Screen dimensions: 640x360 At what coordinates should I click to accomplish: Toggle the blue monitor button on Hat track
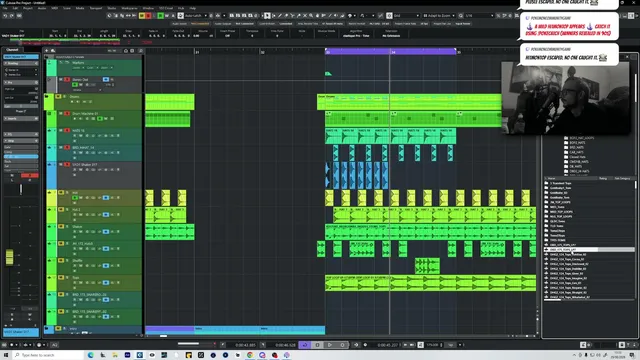pos(106,198)
